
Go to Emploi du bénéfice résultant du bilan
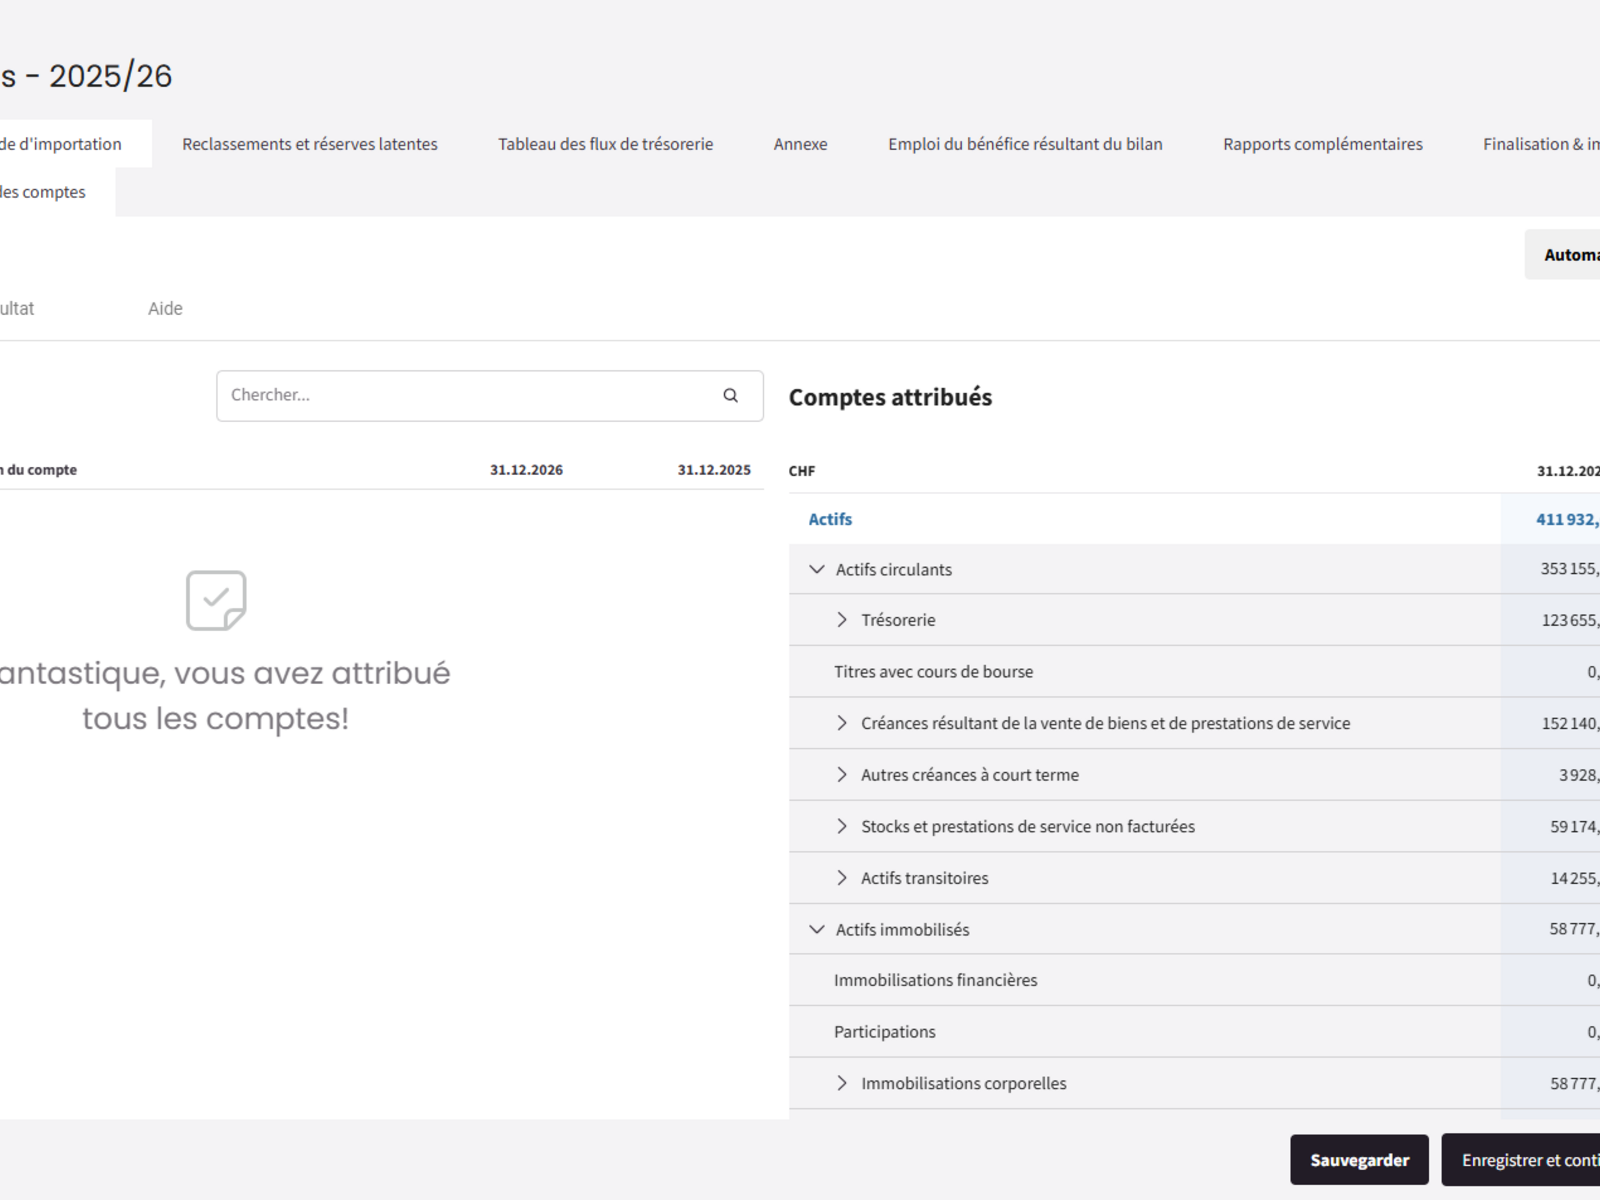pyautogui.click(x=1025, y=144)
